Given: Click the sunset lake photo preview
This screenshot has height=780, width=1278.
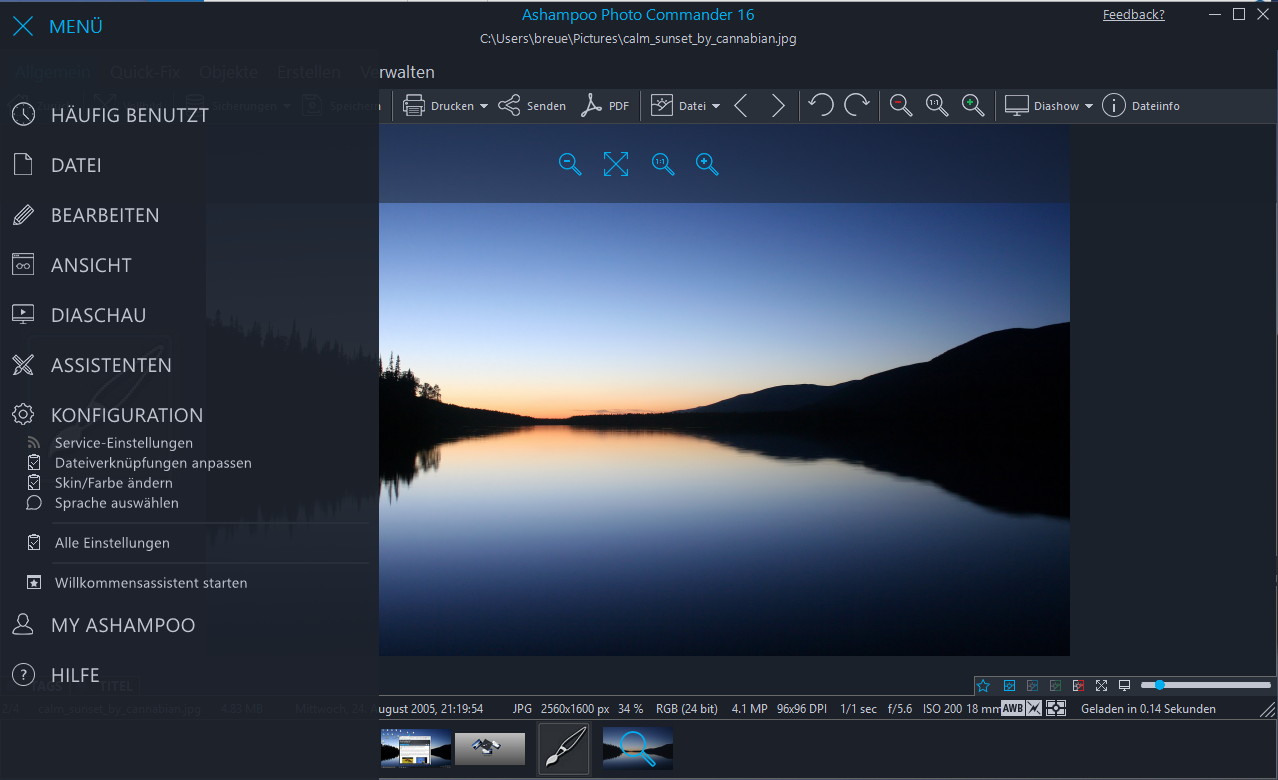Looking at the screenshot, I should [x=724, y=429].
